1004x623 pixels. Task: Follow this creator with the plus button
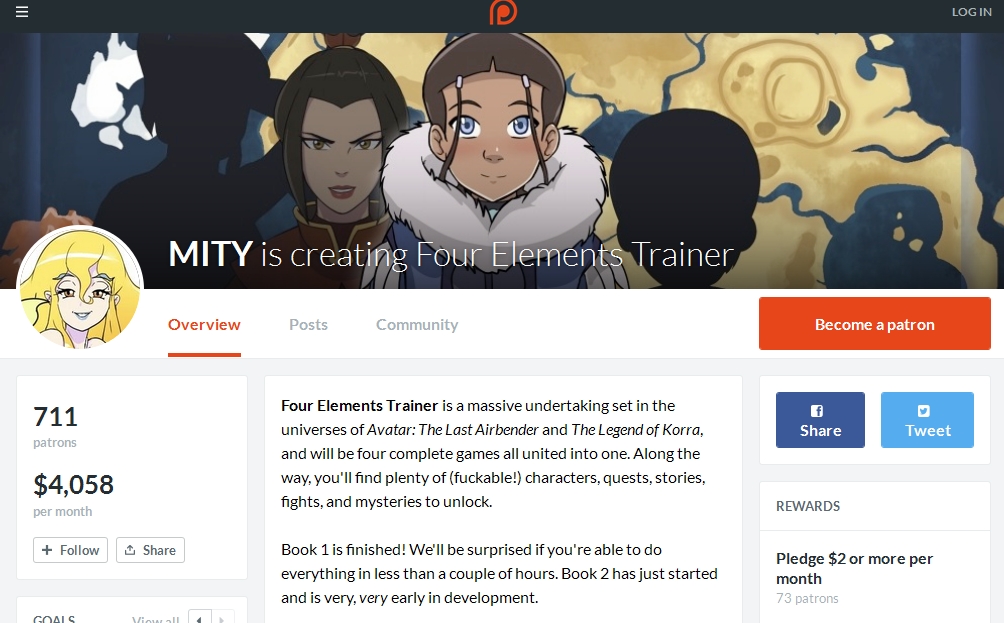70,550
